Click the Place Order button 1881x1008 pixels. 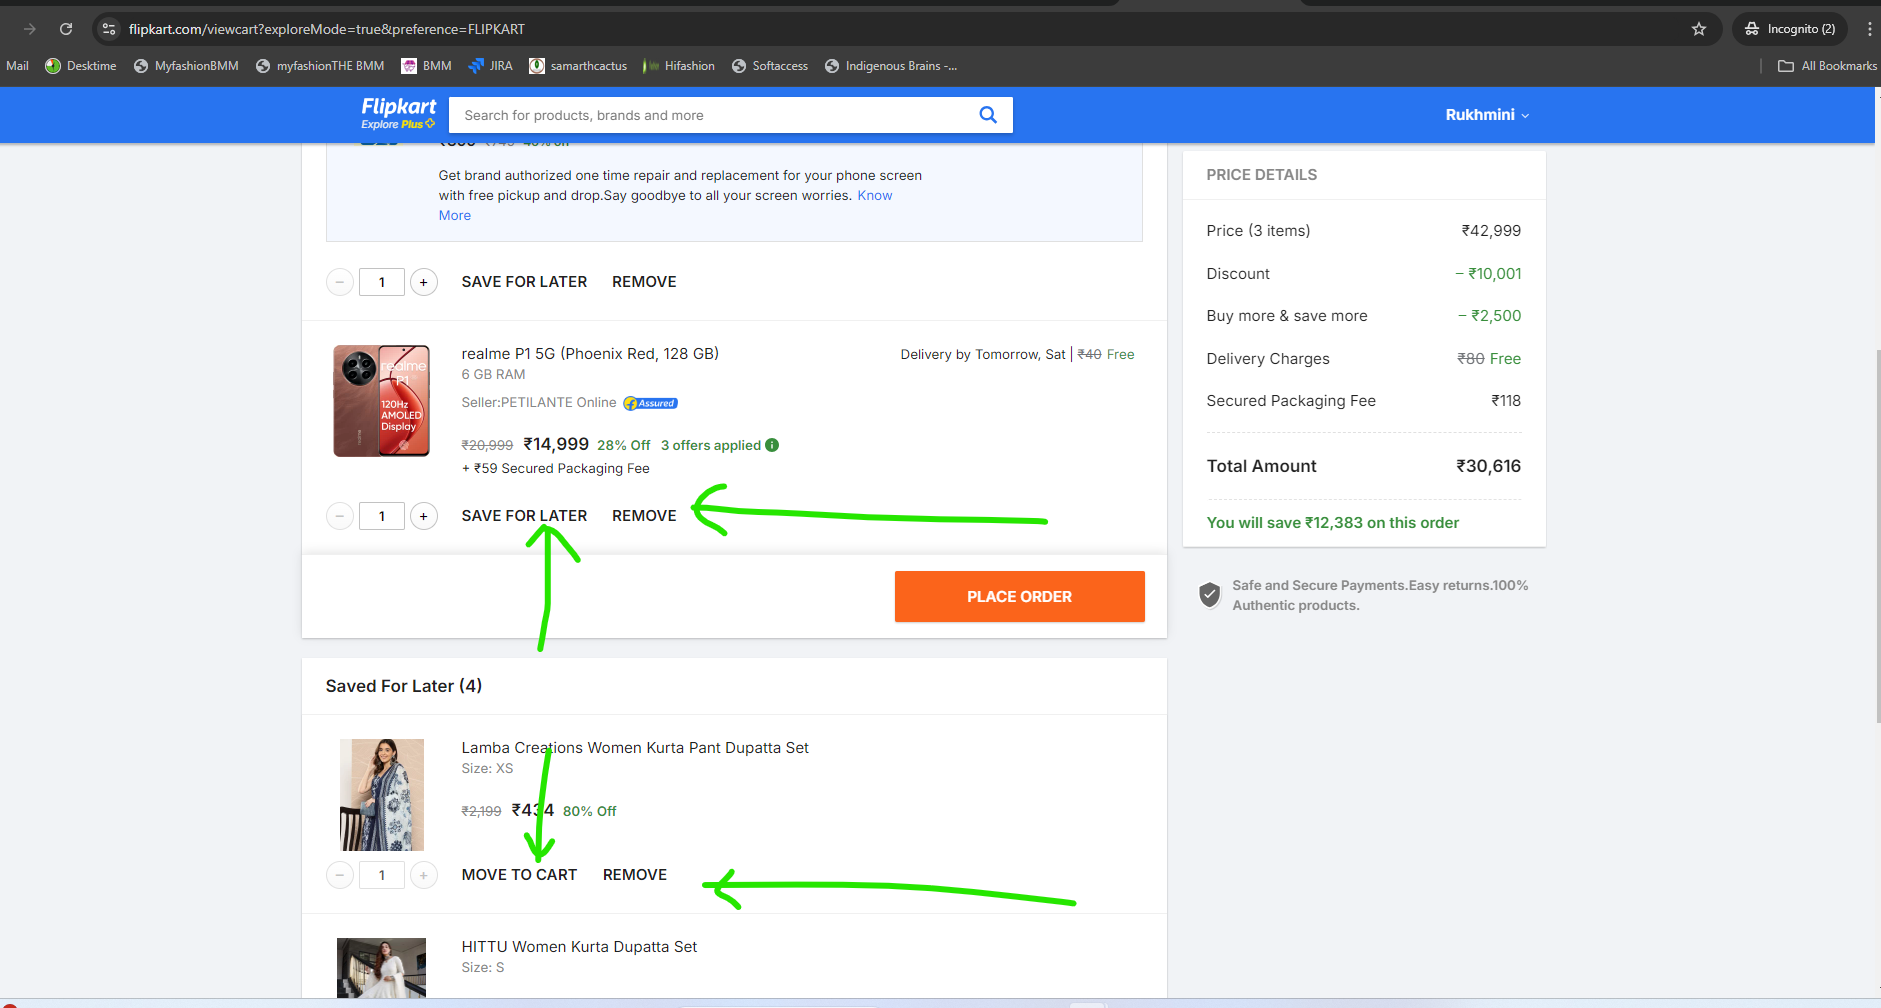tap(1019, 597)
